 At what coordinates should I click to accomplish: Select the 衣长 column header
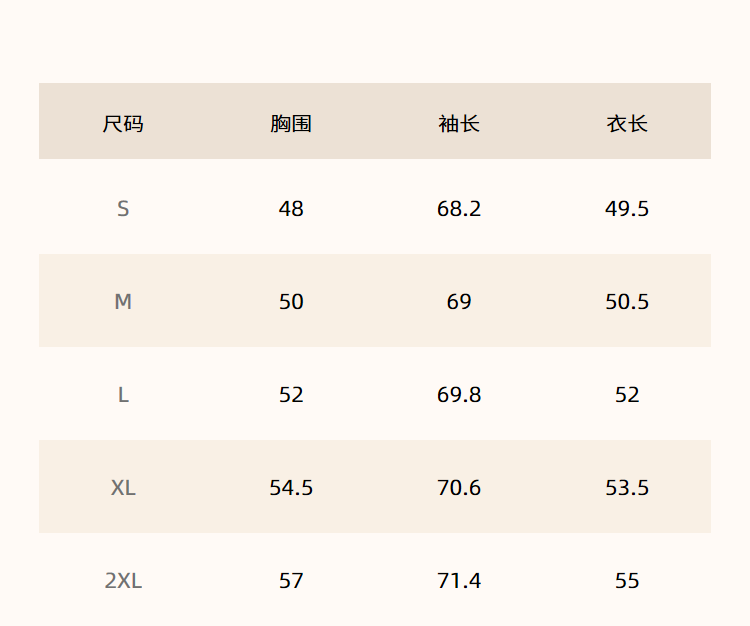tap(627, 124)
